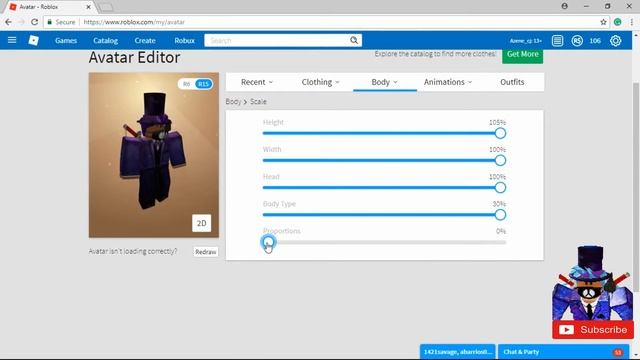Bookmark this page with star icon

(x=603, y=22)
